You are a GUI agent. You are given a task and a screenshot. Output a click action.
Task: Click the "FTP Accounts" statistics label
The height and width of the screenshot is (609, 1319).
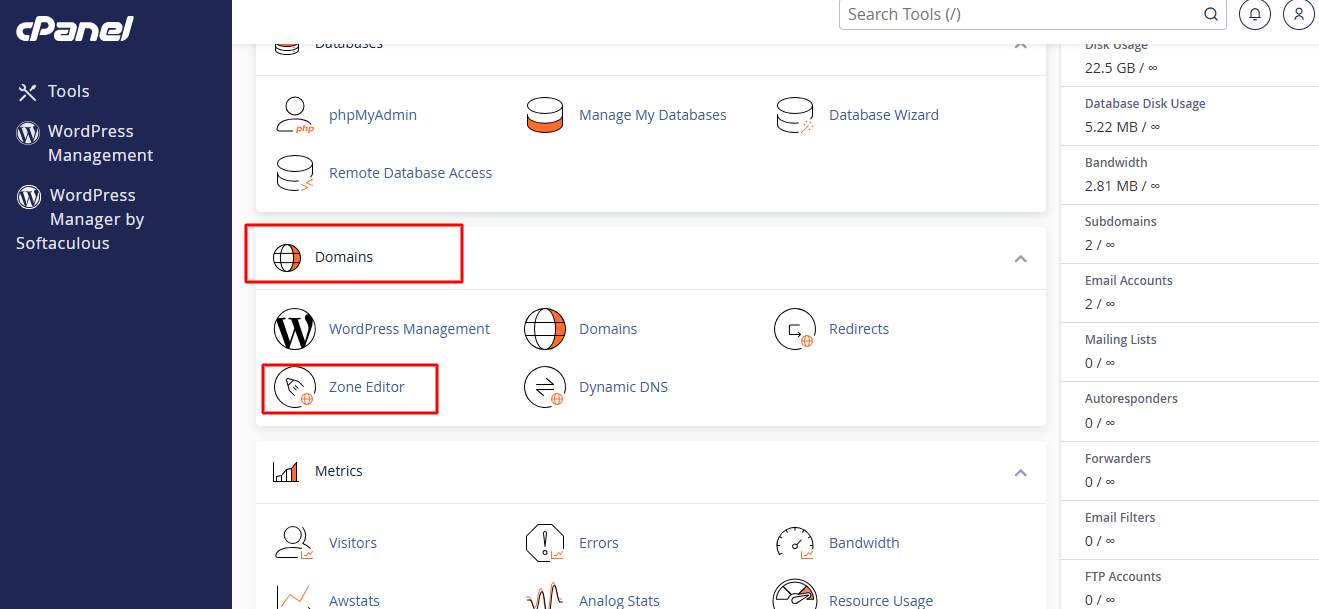(1123, 577)
